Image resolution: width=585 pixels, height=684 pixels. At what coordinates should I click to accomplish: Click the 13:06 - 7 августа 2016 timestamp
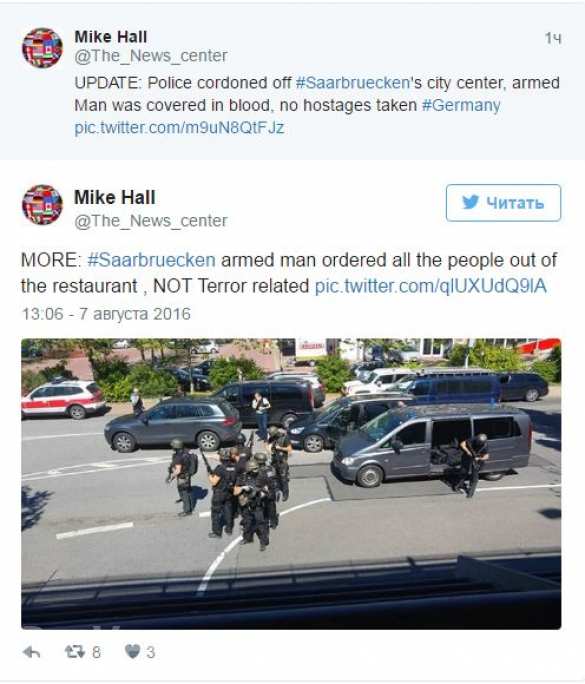(x=106, y=314)
